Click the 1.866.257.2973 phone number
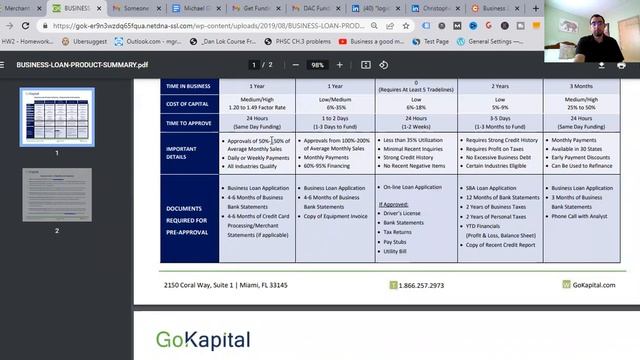Viewport: 640px width, 360px height. pyautogui.click(x=421, y=285)
